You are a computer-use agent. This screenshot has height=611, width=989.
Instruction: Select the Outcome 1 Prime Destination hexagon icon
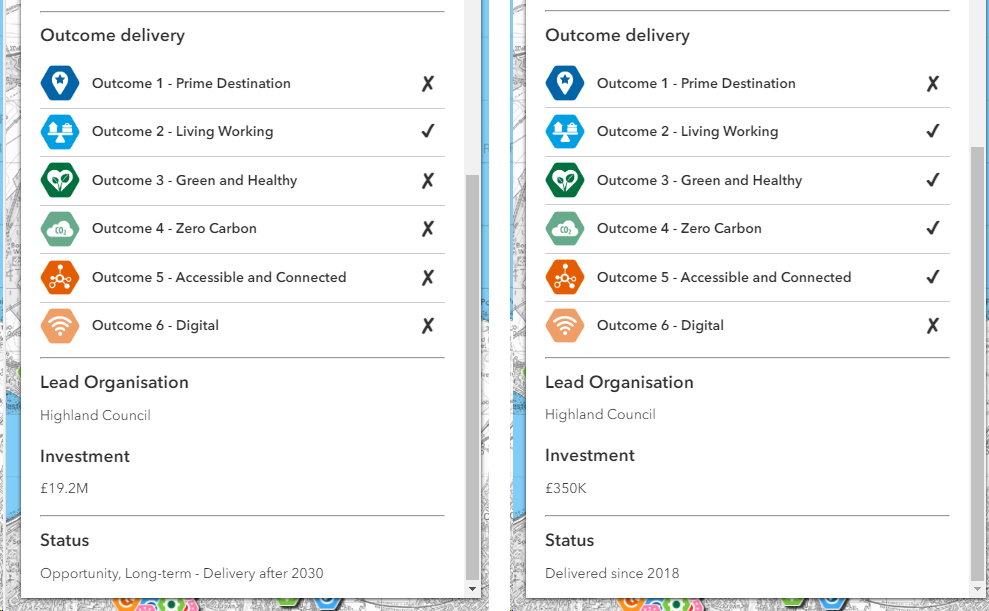60,83
